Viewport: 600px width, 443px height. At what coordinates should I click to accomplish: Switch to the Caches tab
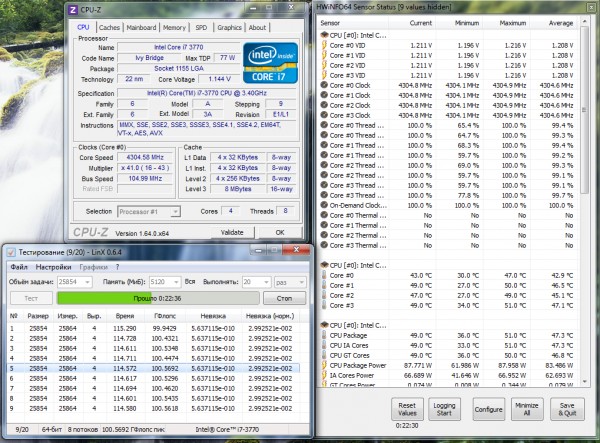109,28
